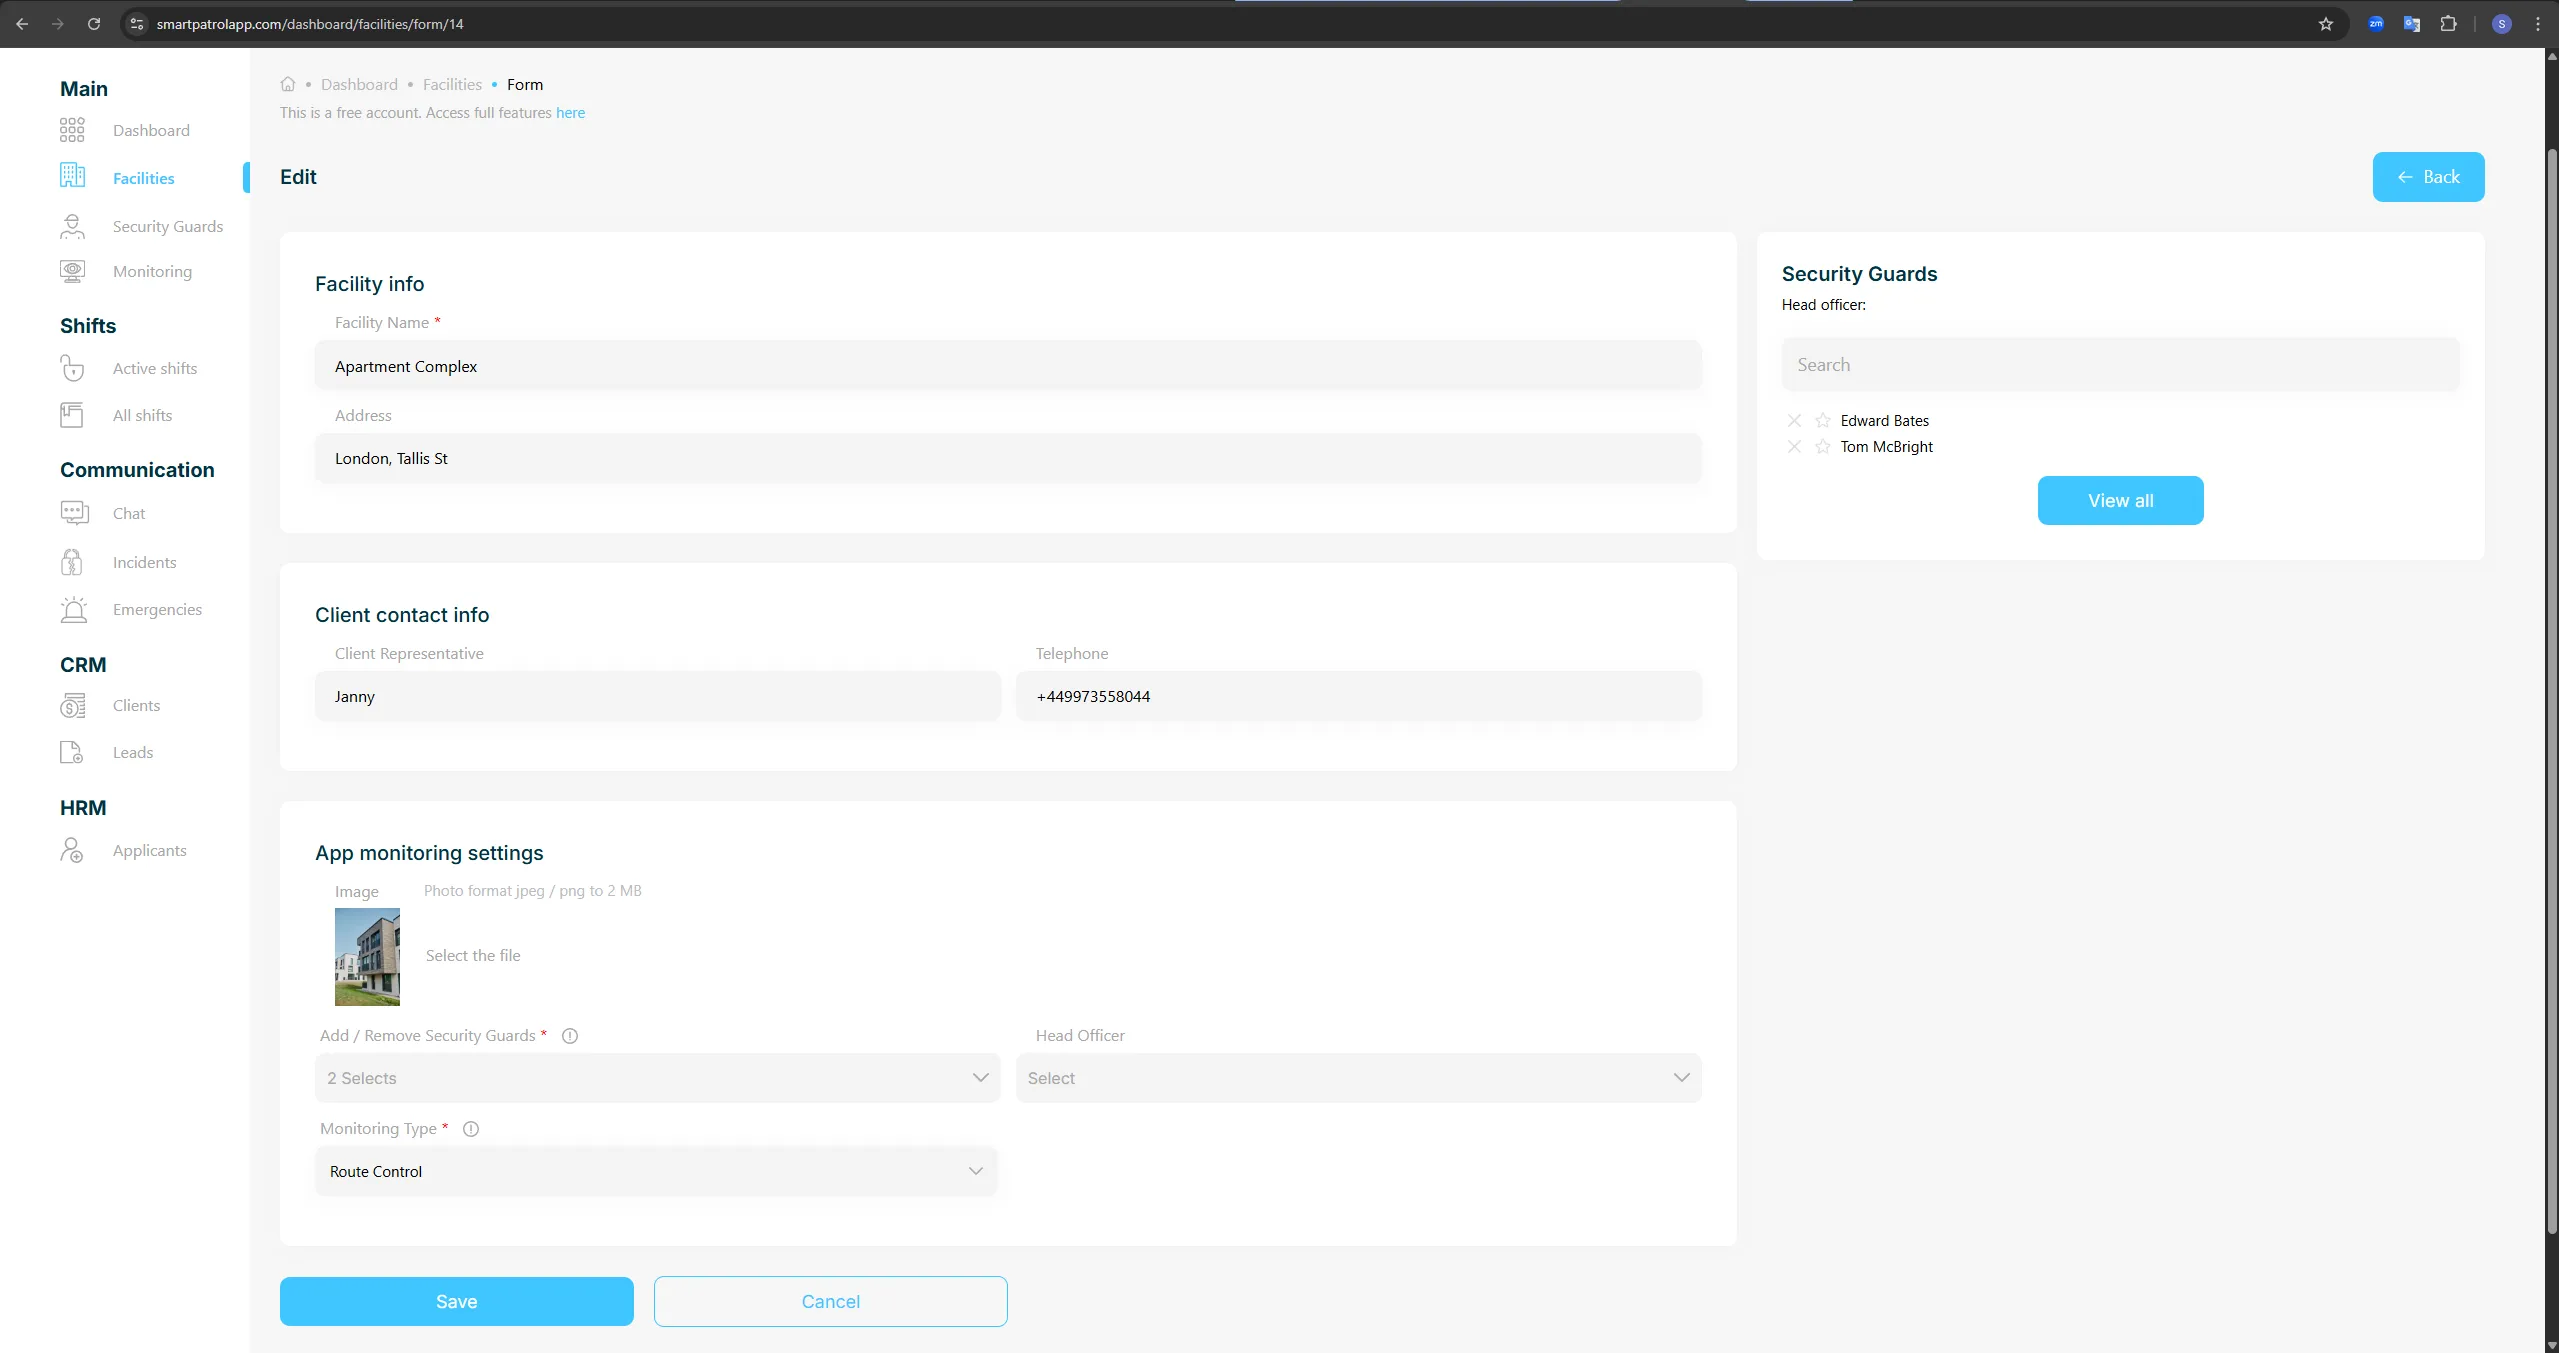Click info icon next to Add / Remove Security Guards

[570, 1036]
